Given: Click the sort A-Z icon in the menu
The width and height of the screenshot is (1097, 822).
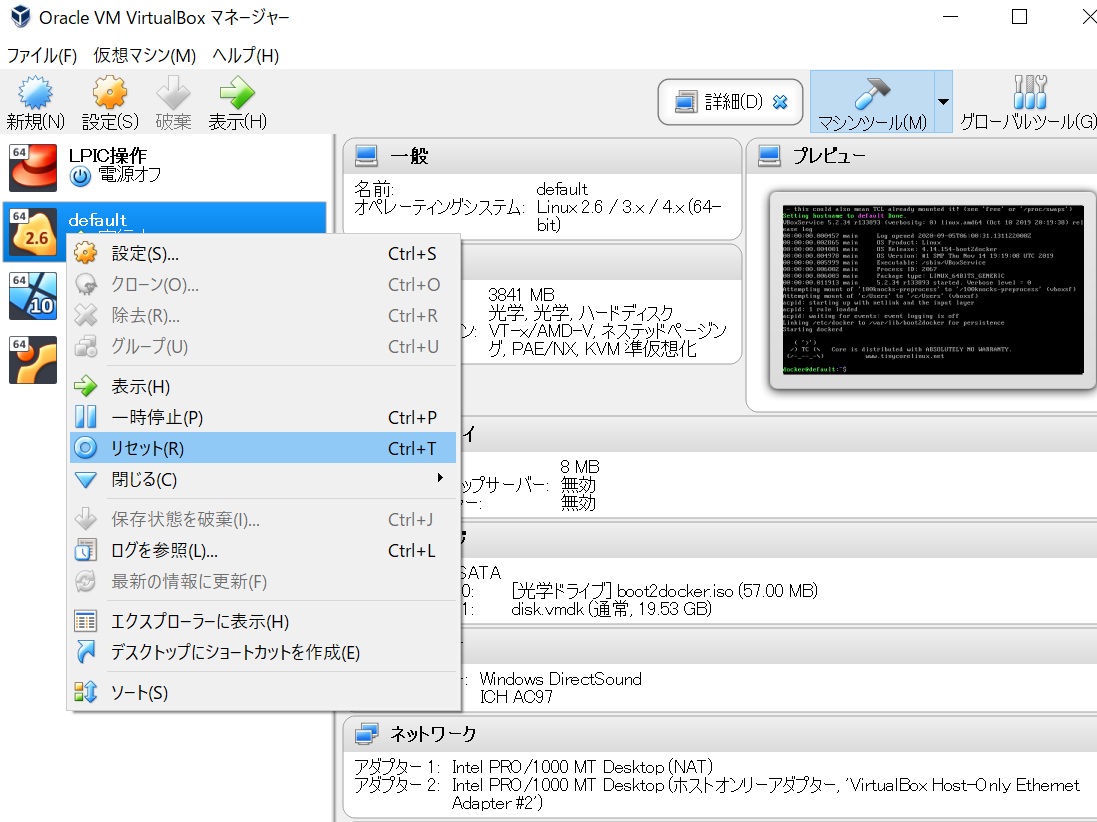Looking at the screenshot, I should pos(86,692).
